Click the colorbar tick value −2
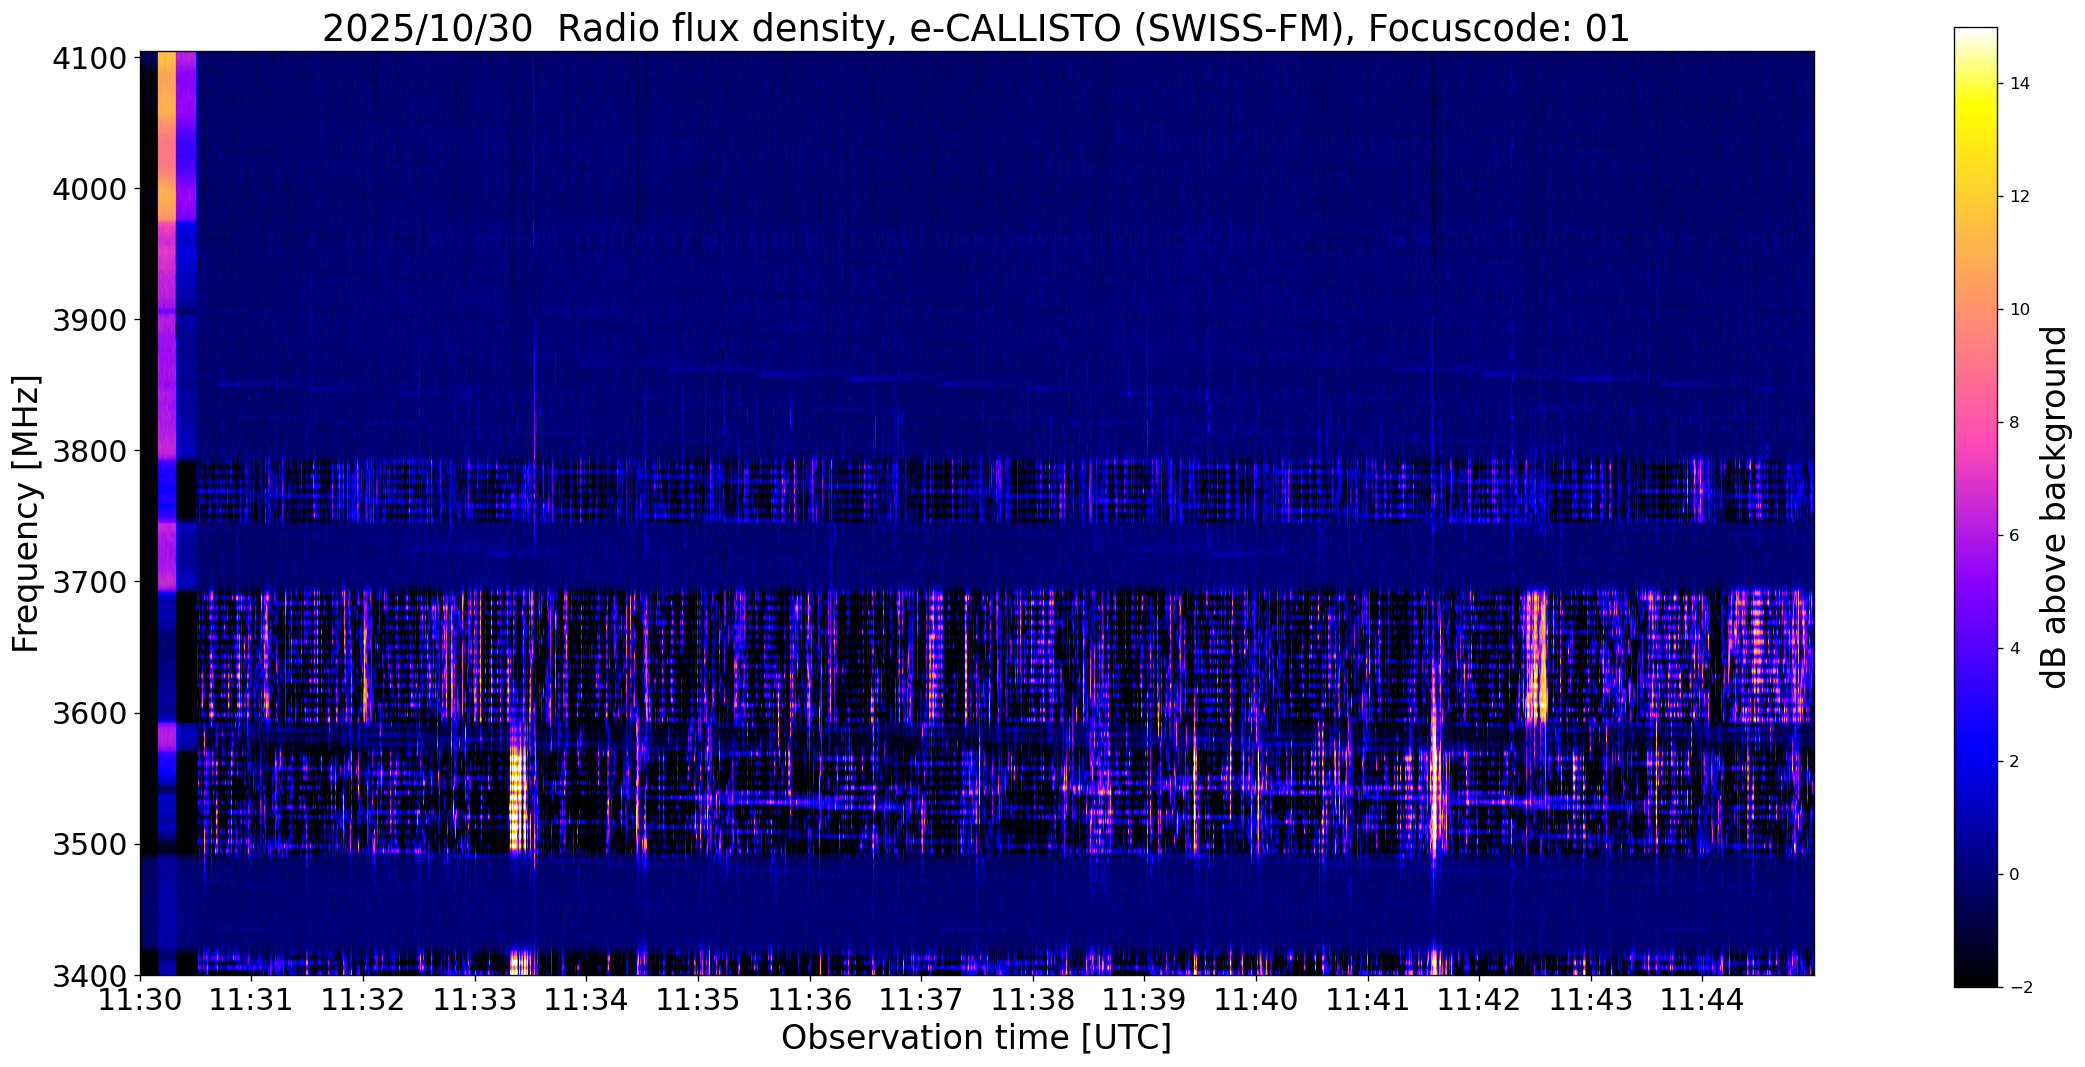Viewport: 2085px width, 1067px height. click(x=2019, y=988)
